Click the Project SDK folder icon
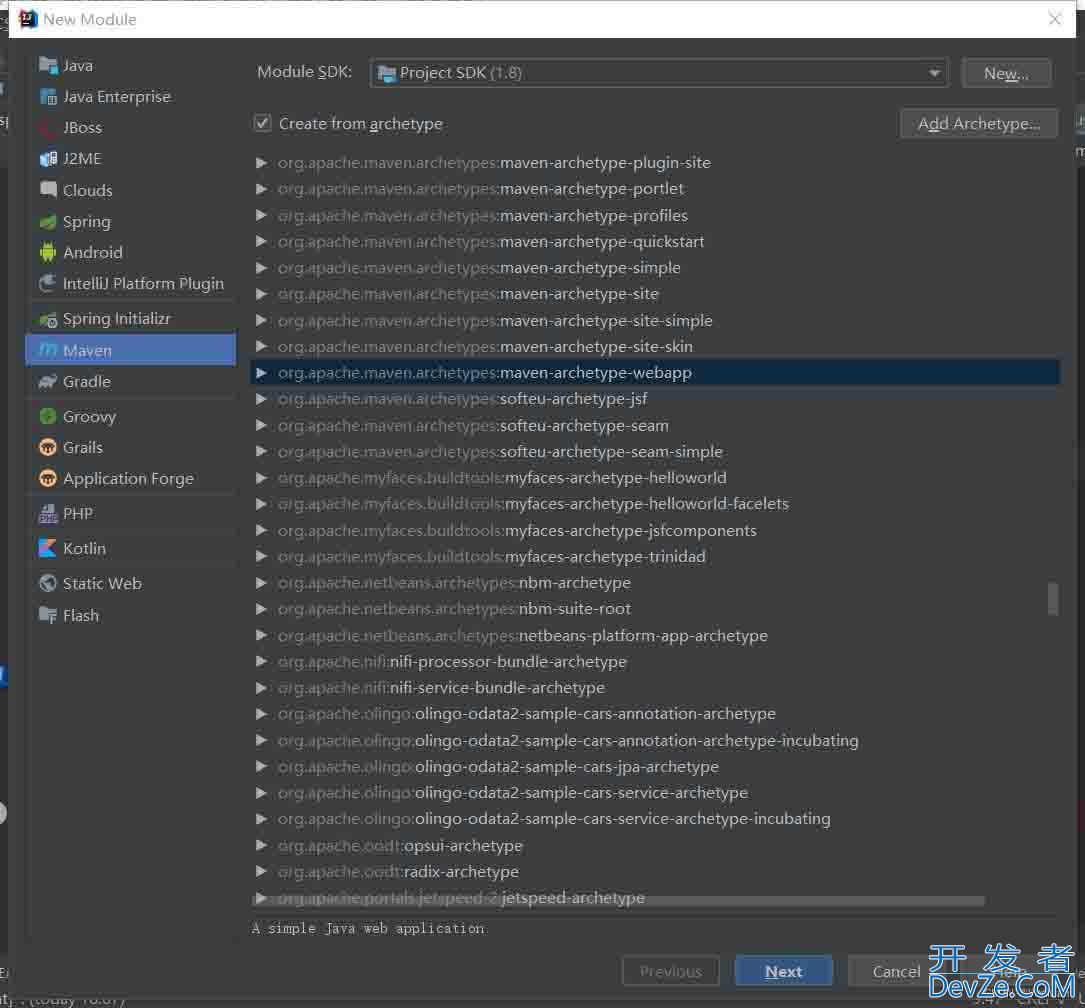Screen dimensions: 1085x1008 click(388, 73)
